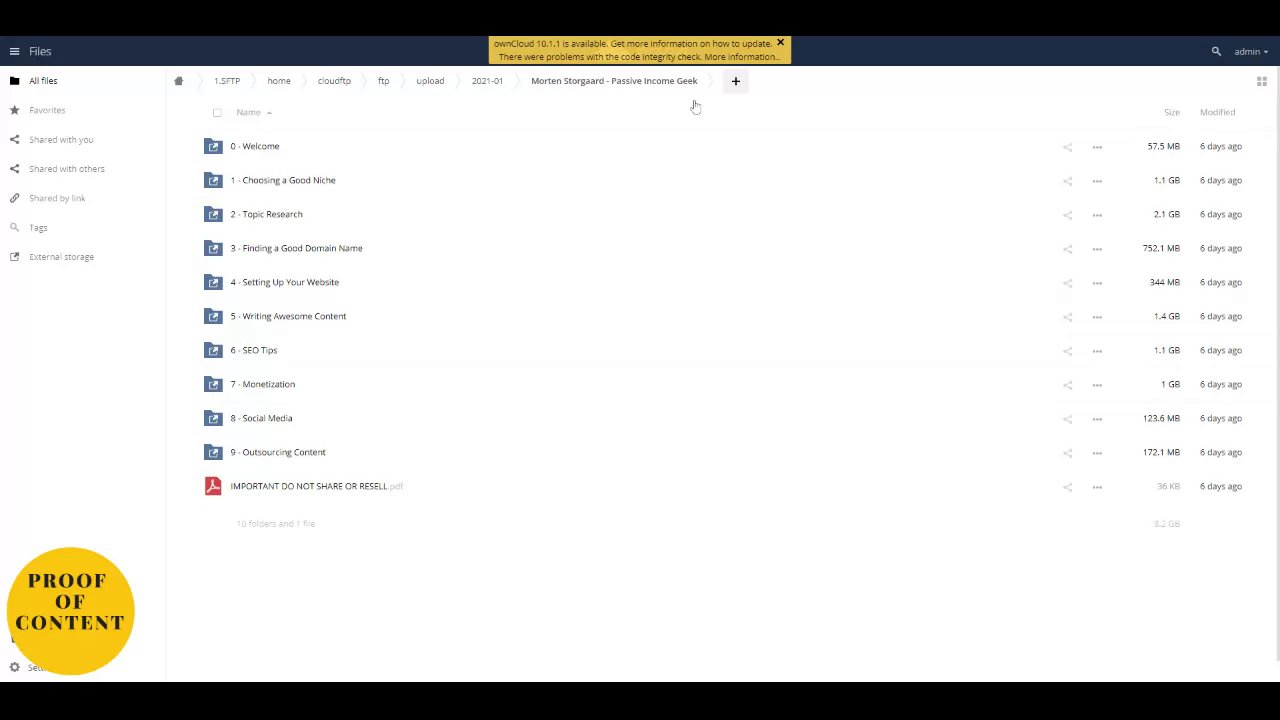Open IMPORTANT DO NOT SHARE OR RESELL pdf

pyautogui.click(x=316, y=486)
